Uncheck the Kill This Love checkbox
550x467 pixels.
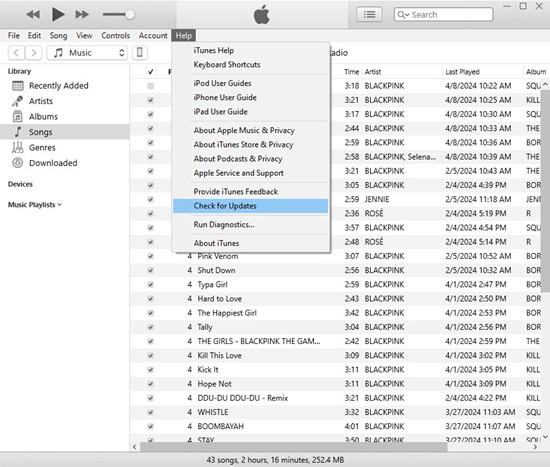(x=150, y=355)
